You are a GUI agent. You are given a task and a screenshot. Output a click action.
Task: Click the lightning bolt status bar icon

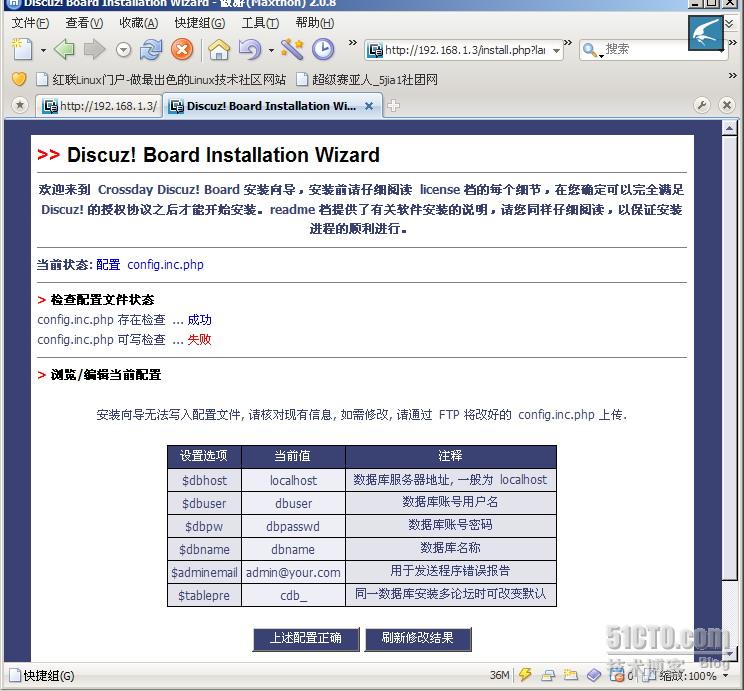point(525,675)
